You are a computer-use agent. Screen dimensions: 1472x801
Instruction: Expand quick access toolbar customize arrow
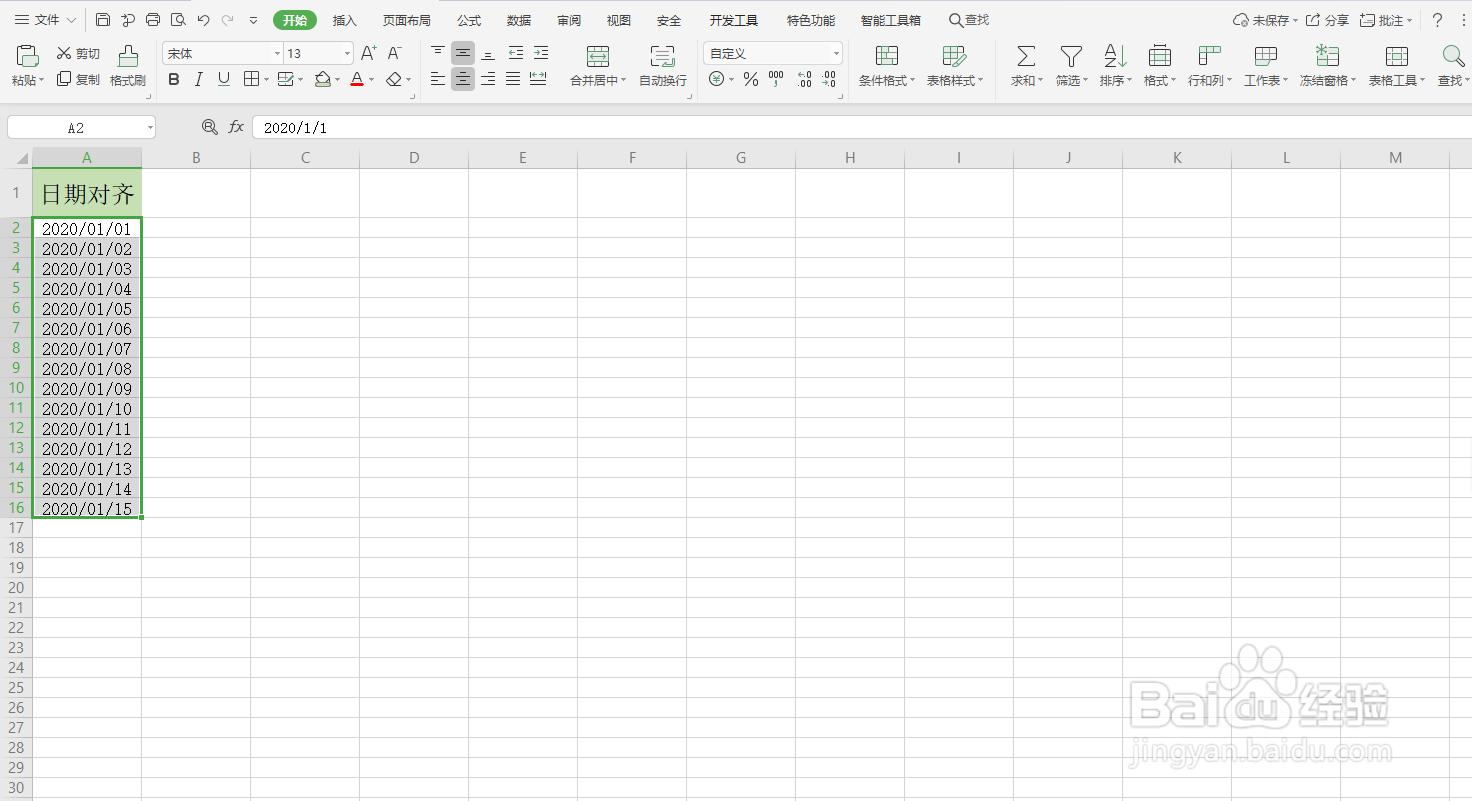point(253,20)
